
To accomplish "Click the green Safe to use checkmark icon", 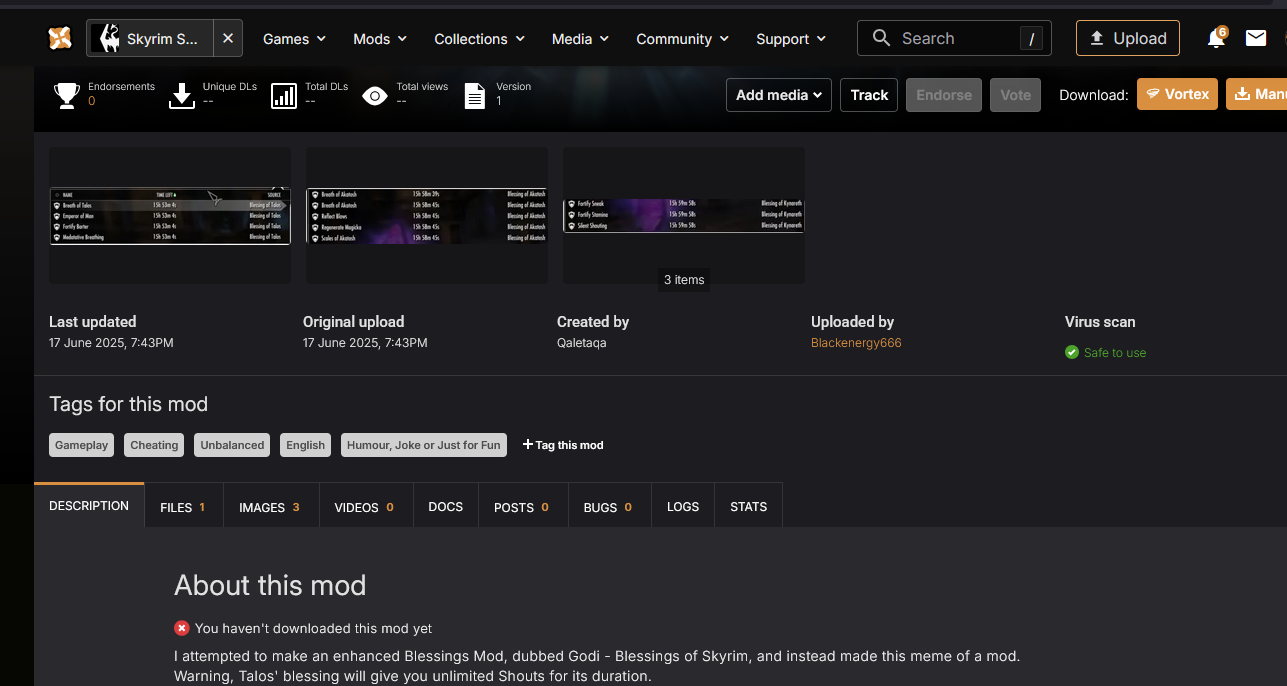I will (1072, 352).
